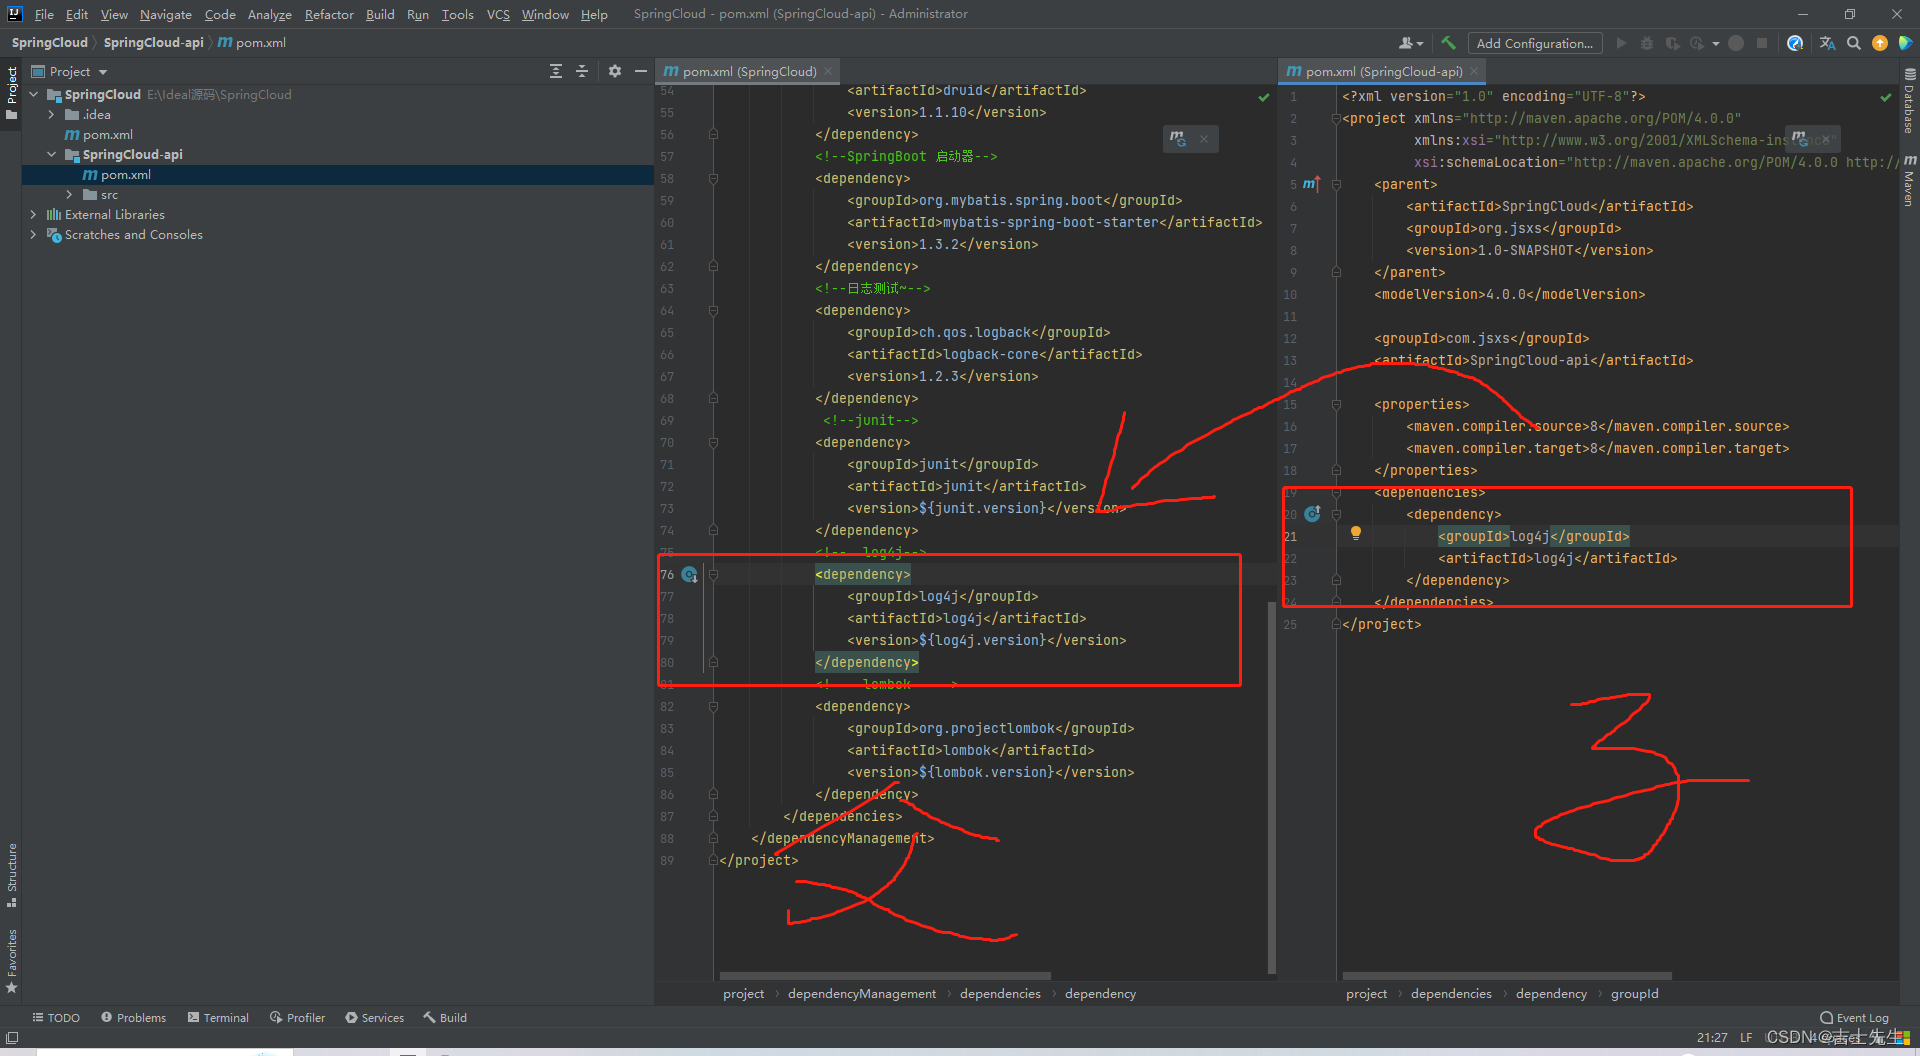Viewport: 1920px width, 1056px height.
Task: Collapse the SpringCloud root tree node
Action: point(34,94)
